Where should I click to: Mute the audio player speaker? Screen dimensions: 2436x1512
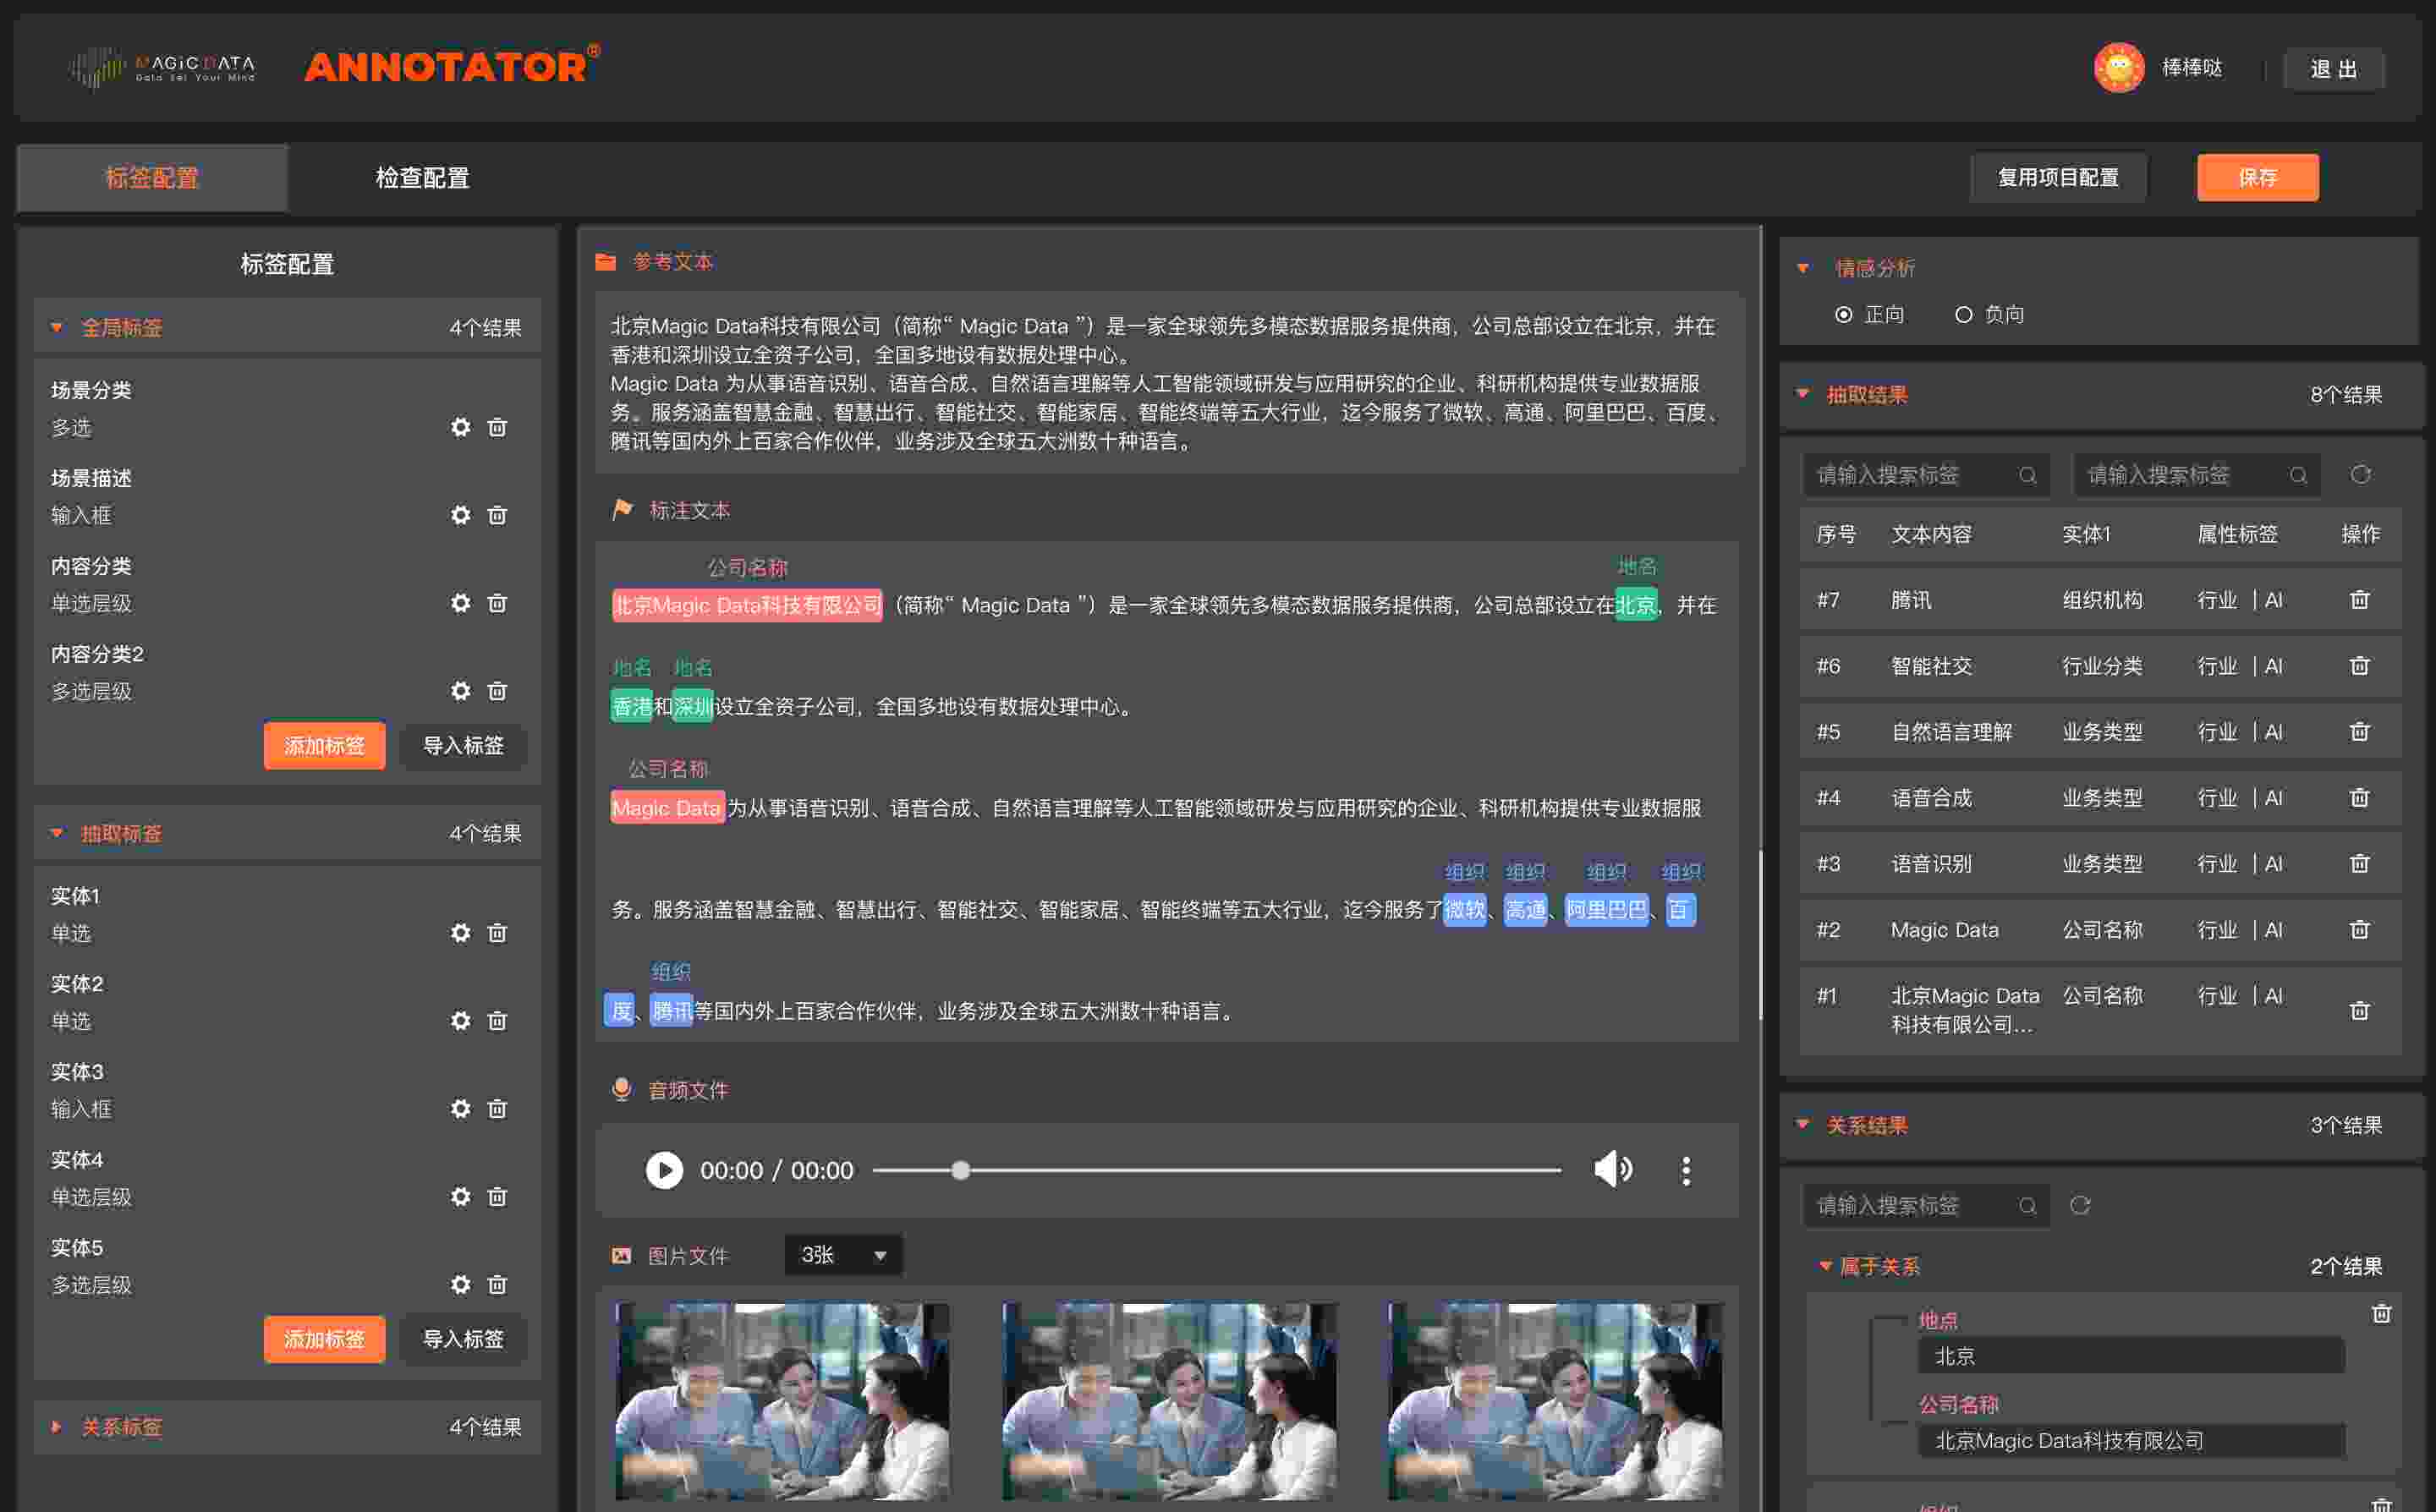coord(1613,1169)
